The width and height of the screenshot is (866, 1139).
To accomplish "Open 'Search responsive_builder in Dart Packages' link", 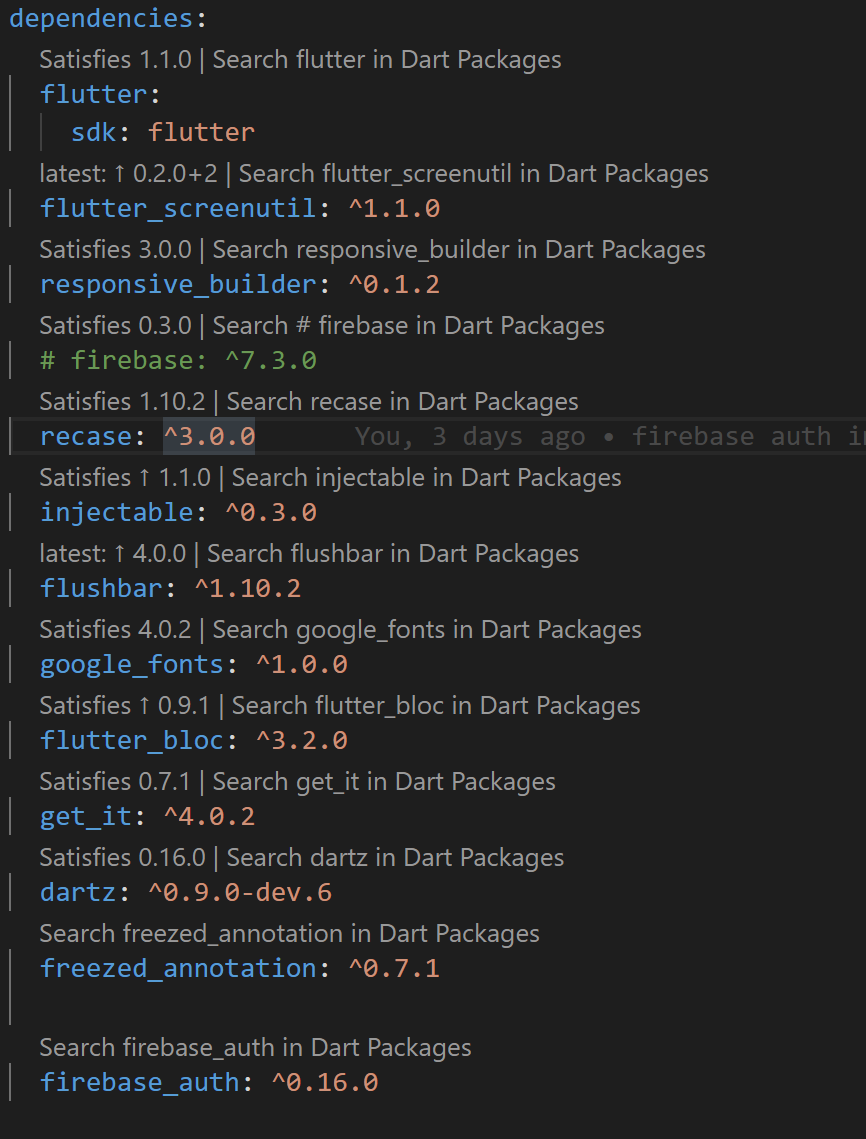I will [459, 250].
